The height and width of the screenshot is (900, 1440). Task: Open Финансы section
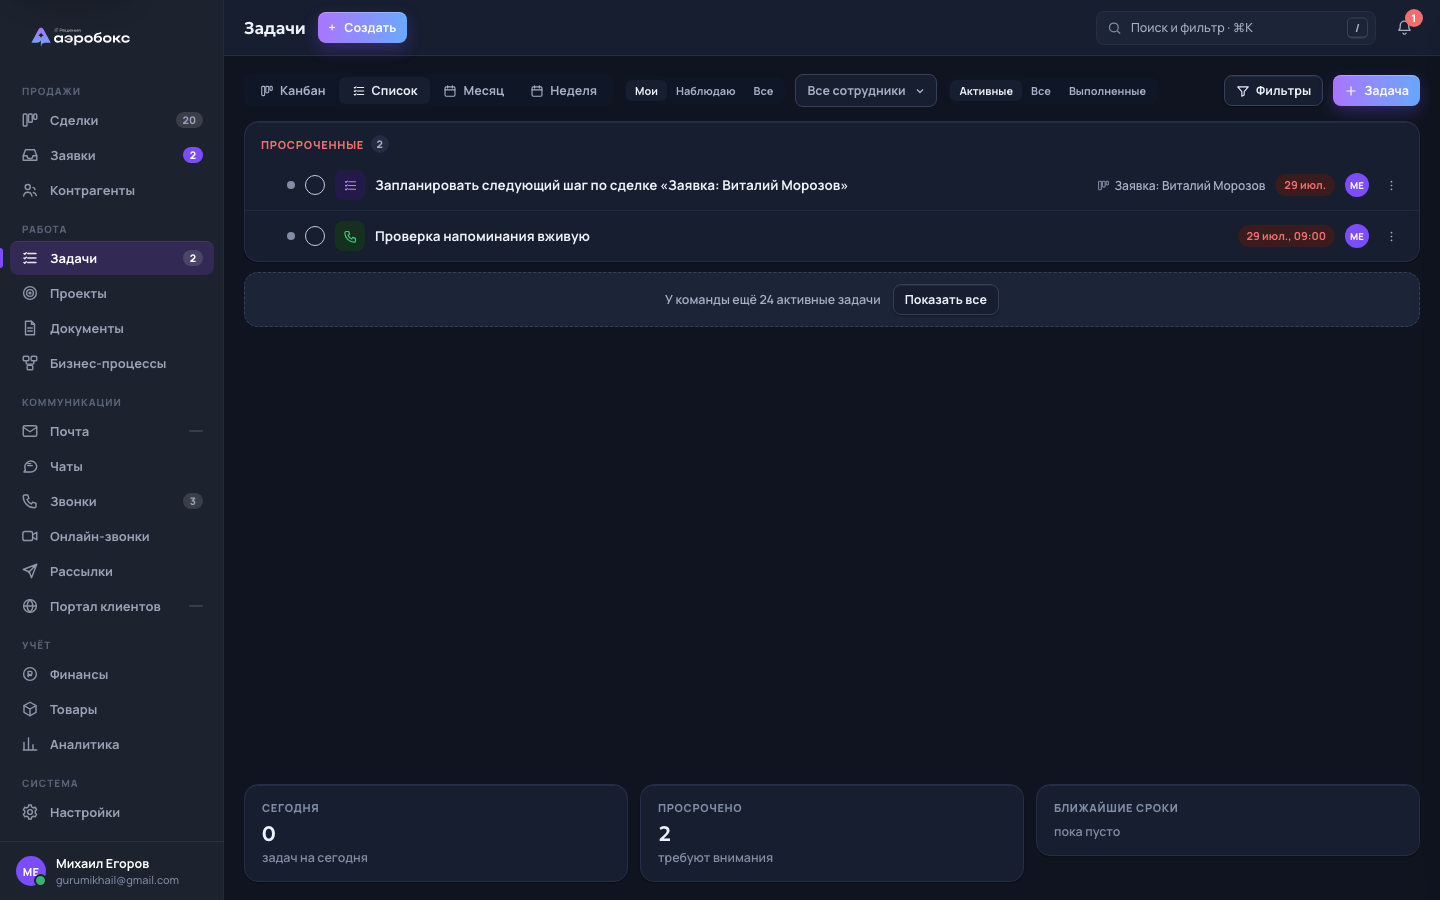tap(112, 674)
